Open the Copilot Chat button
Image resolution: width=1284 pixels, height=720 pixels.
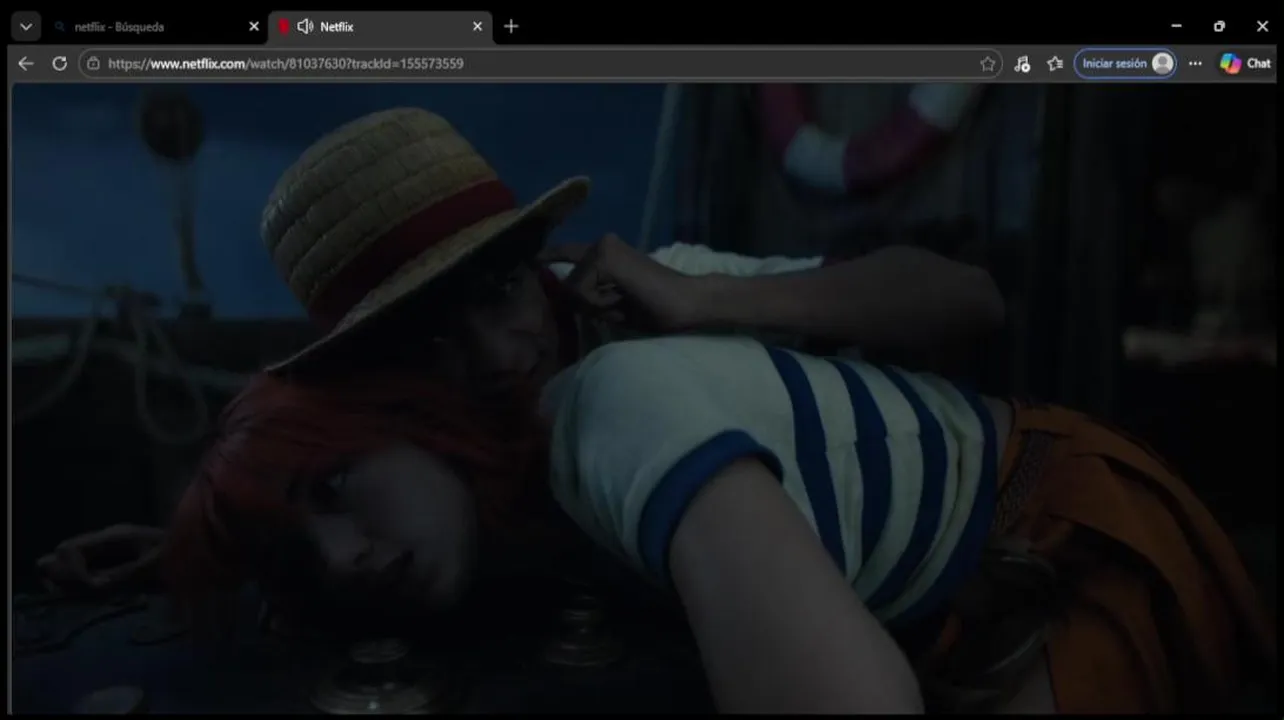click(1245, 63)
